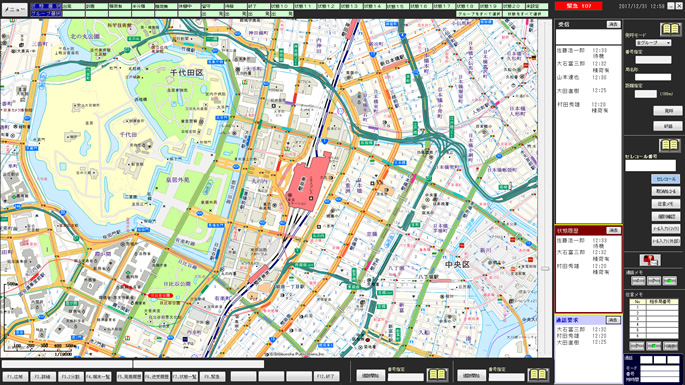Click 消去 in the 通話要求 panel
Screen dimensions: 685x385
pos(613,320)
